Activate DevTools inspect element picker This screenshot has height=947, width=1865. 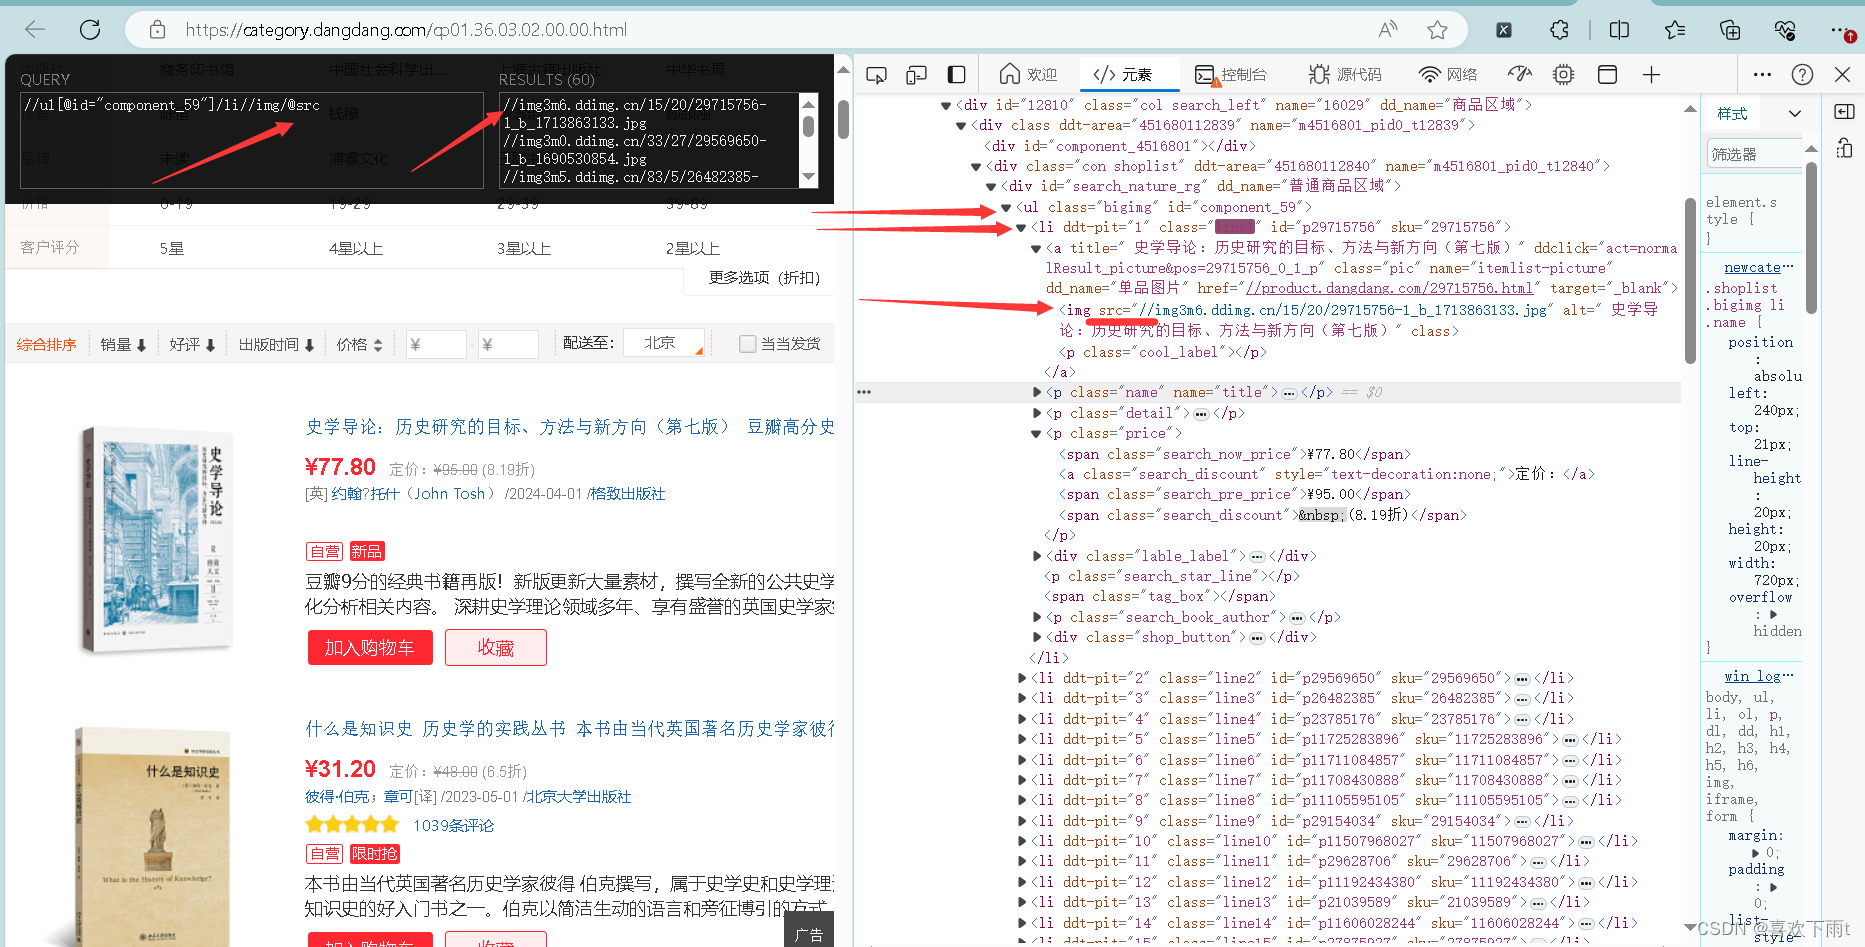click(877, 75)
